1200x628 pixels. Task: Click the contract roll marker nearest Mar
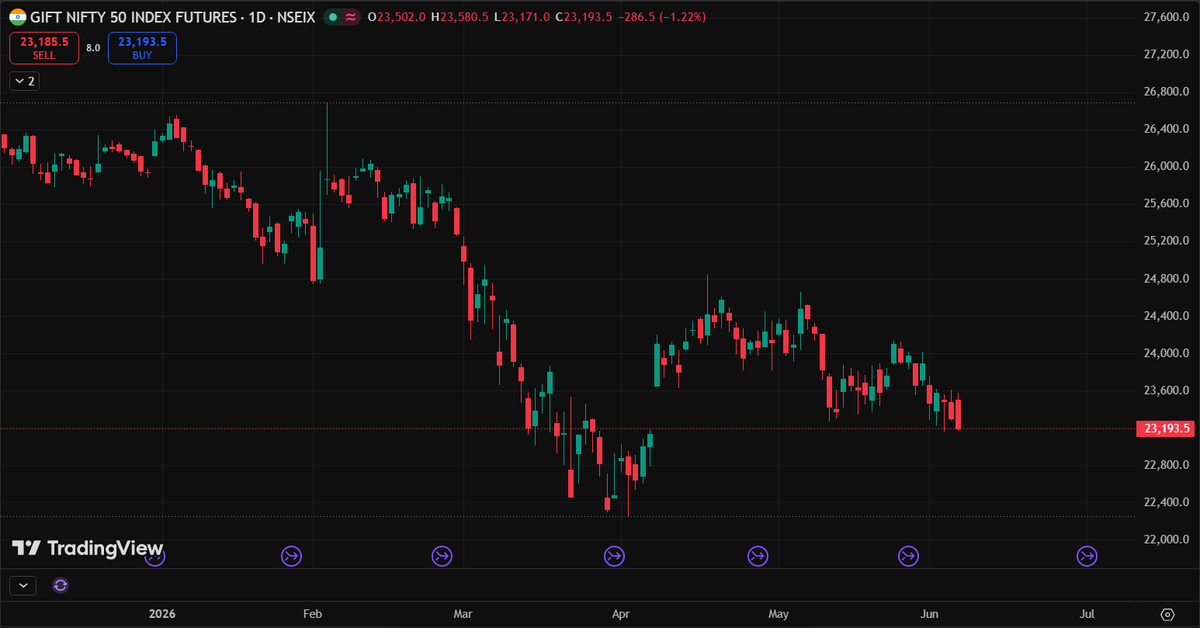coord(442,555)
